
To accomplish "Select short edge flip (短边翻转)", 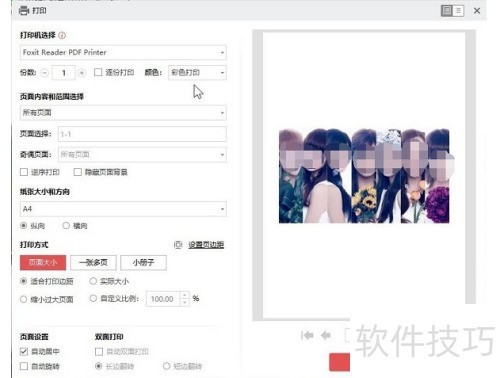I will [166, 366].
